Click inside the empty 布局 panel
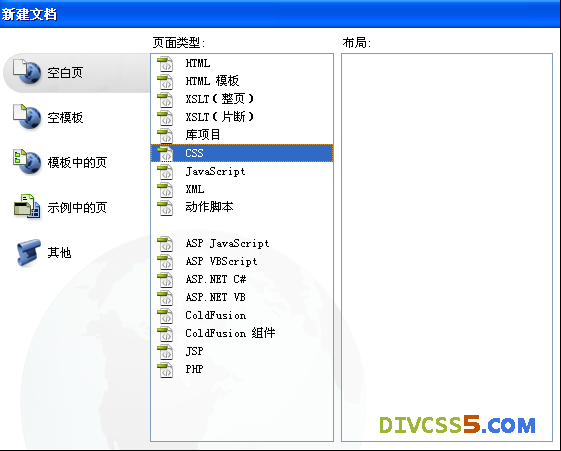This screenshot has width=561, height=451. click(447, 247)
